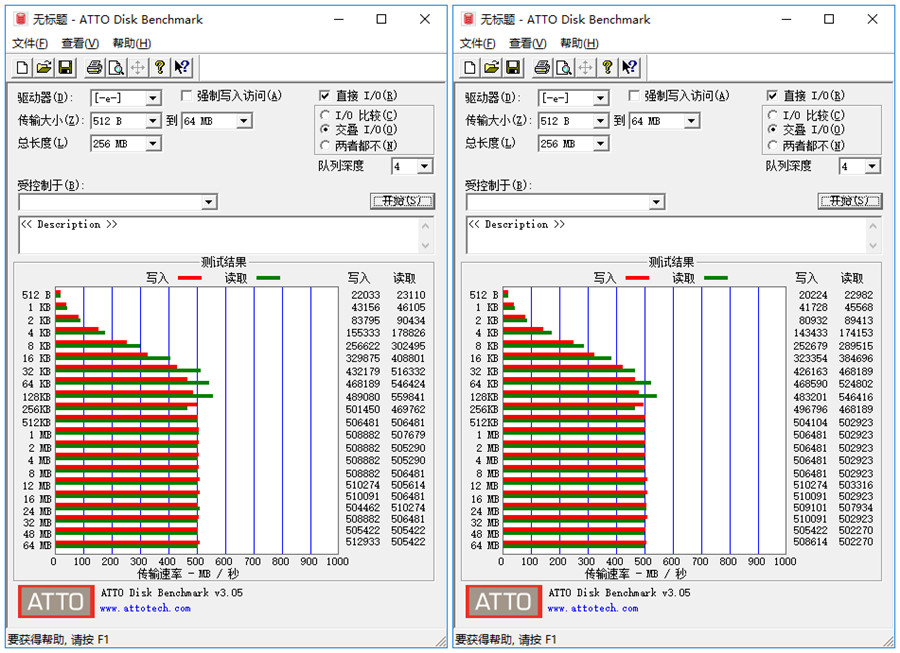Select I/O 比较 radio button in left window
Viewport: 900px width, 653px height.
pyautogui.click(x=326, y=116)
